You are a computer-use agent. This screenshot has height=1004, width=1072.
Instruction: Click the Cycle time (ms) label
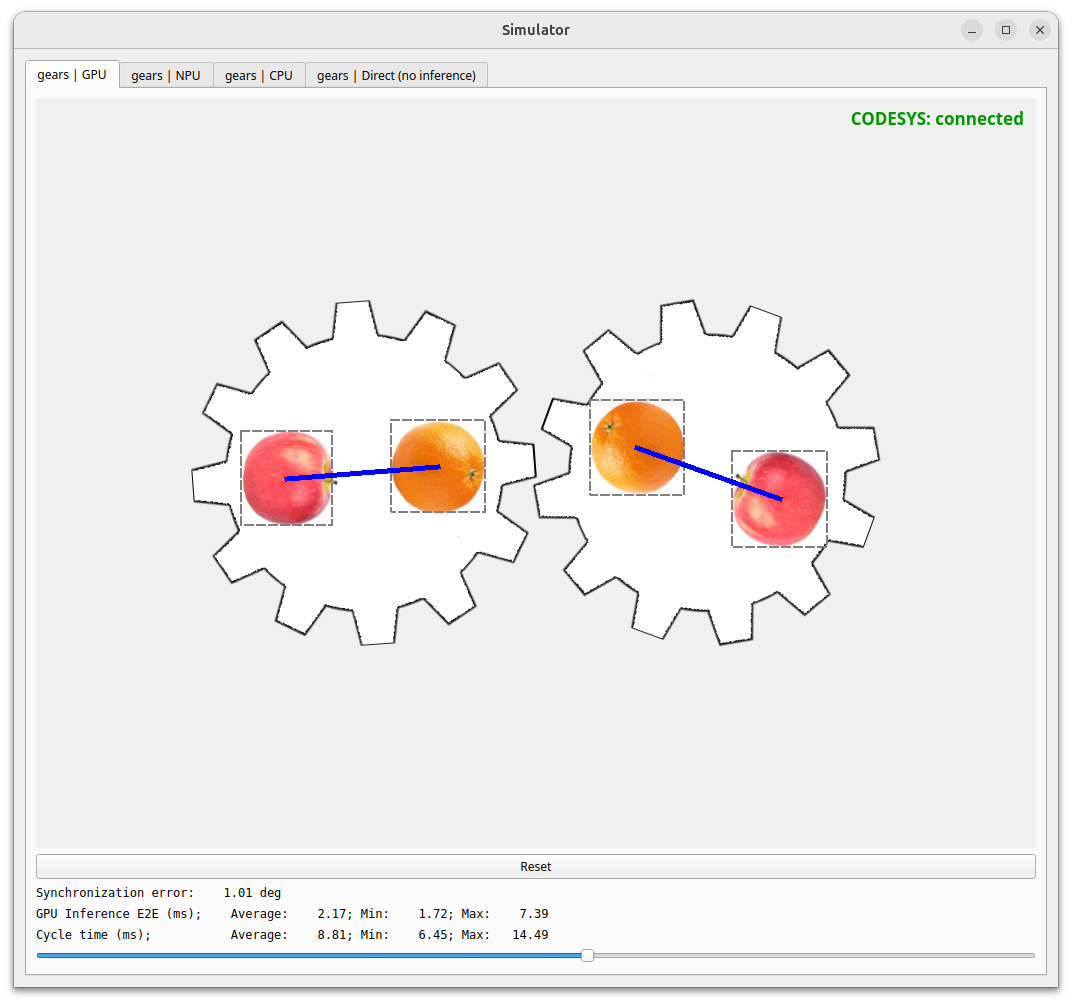[94, 935]
